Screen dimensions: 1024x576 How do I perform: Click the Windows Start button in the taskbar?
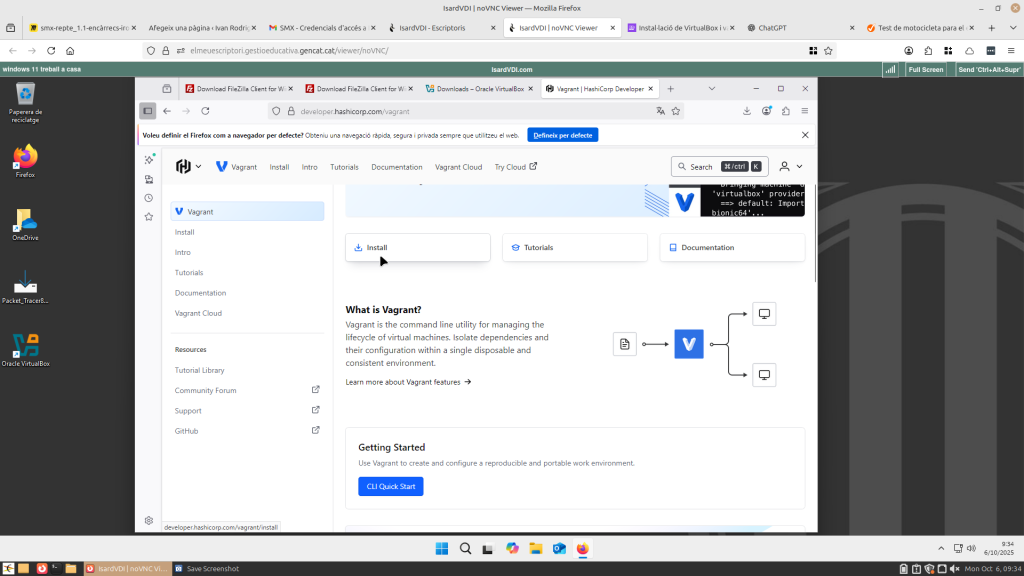coord(441,548)
